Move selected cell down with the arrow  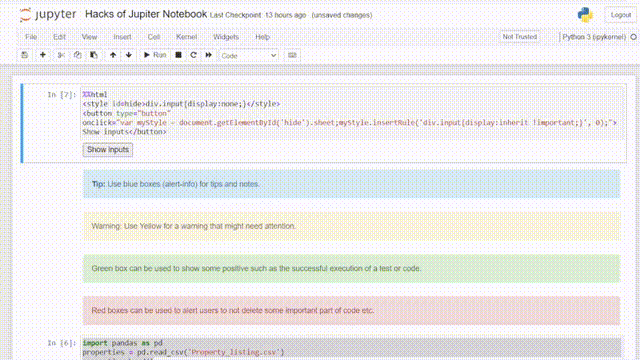pos(129,55)
